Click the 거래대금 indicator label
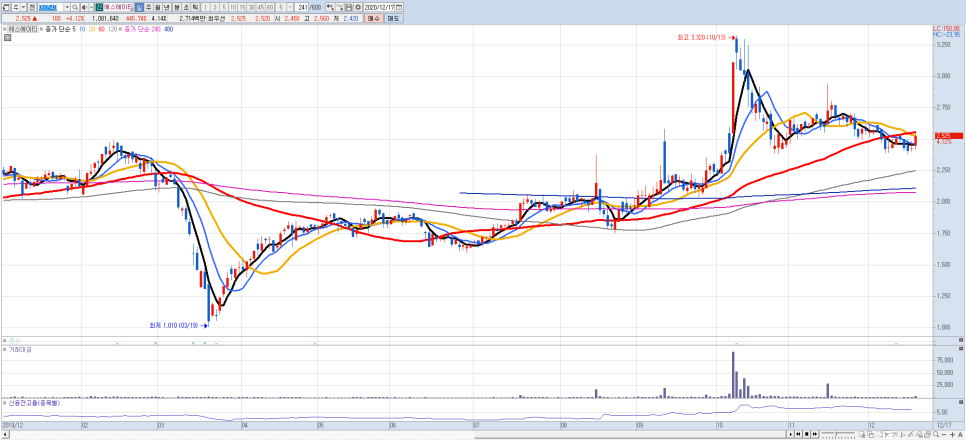The height and width of the screenshot is (440, 966). pos(20,349)
